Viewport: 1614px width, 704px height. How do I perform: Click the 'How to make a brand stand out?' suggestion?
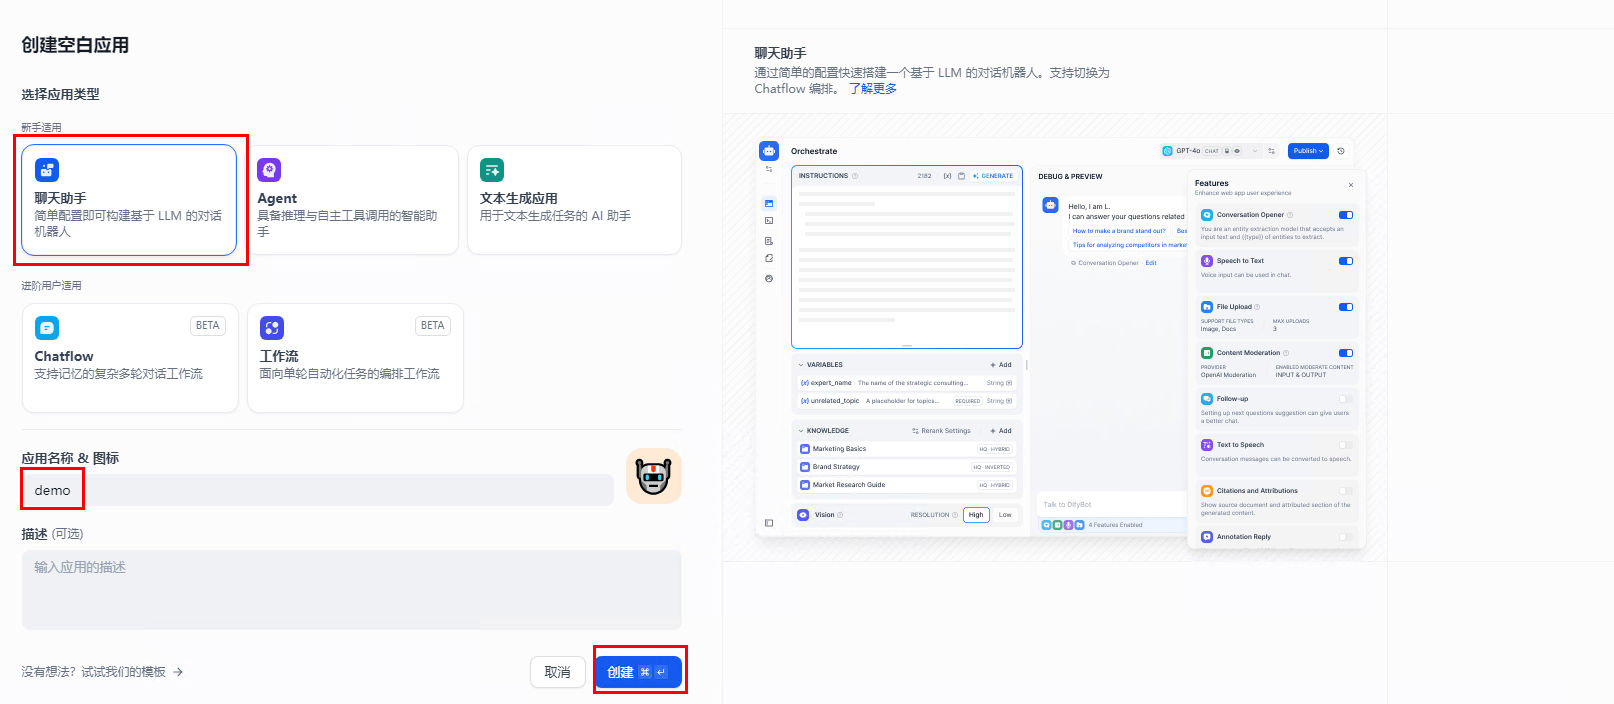[x=1119, y=231]
